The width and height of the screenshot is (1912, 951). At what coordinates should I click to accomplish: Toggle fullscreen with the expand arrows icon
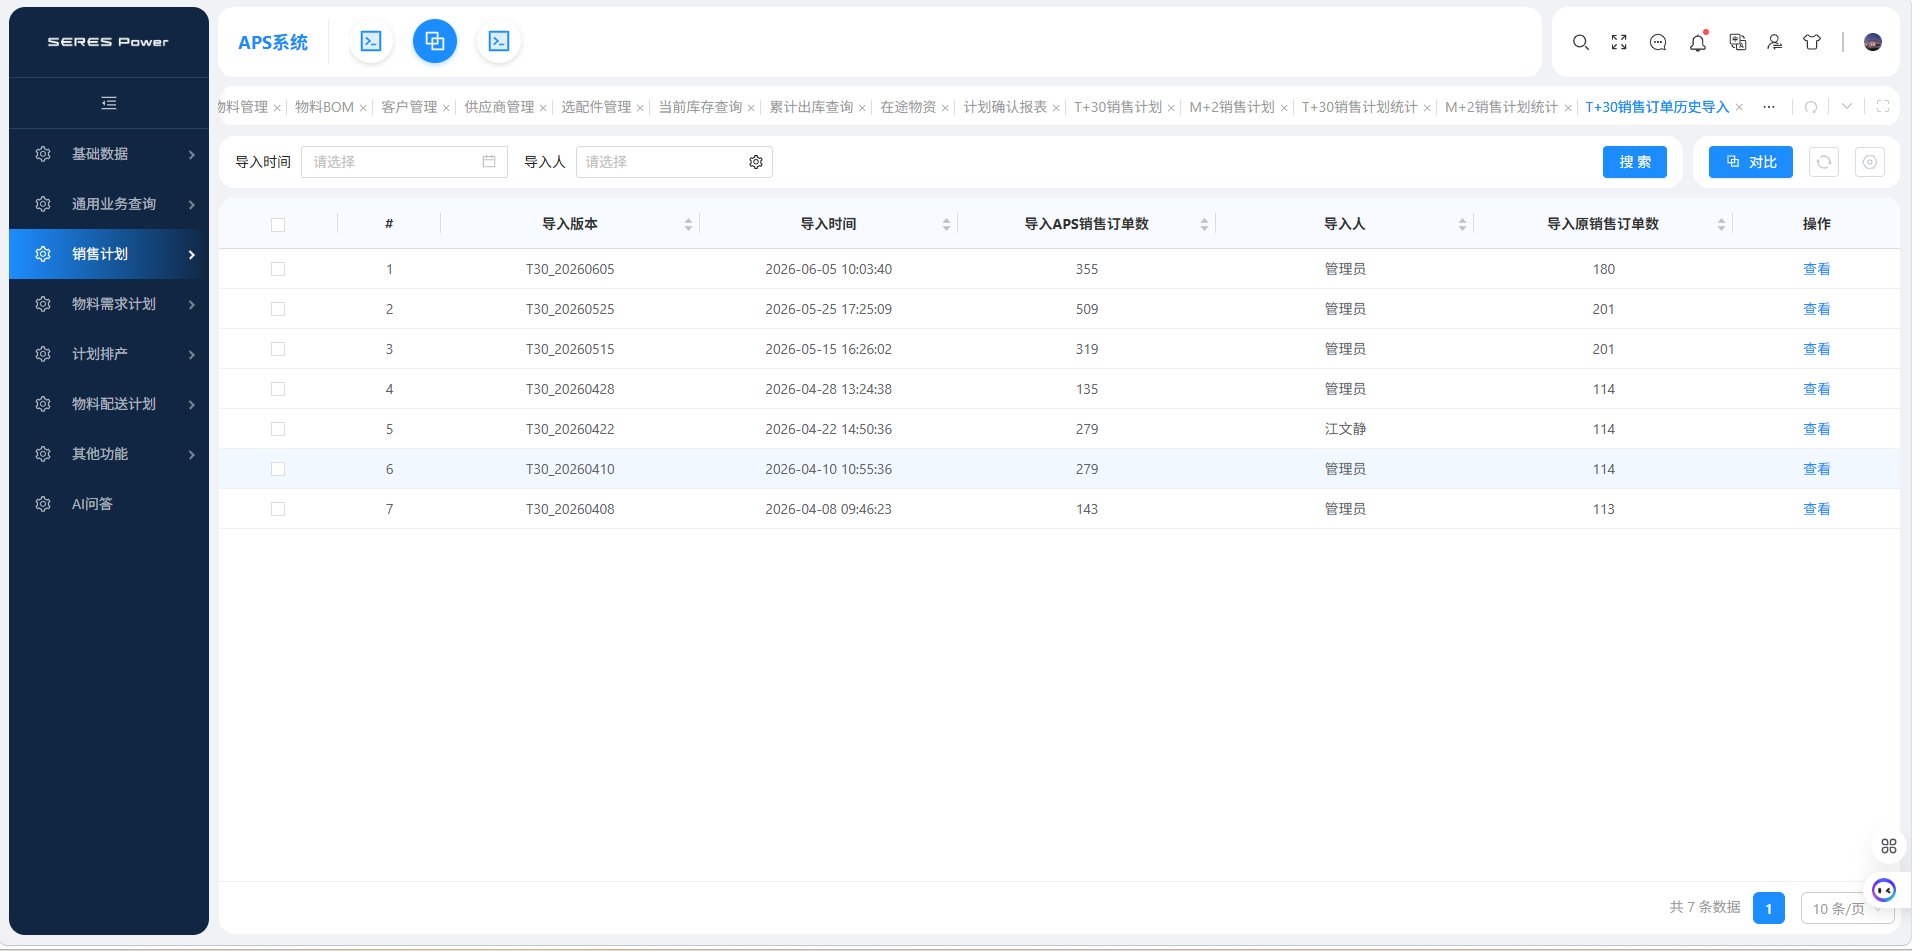[1619, 42]
